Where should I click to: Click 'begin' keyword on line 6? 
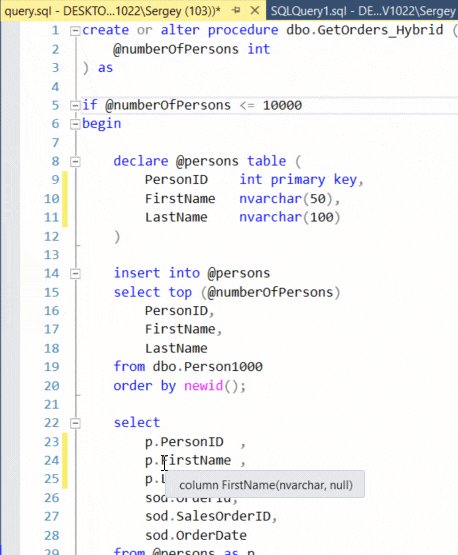102,124
